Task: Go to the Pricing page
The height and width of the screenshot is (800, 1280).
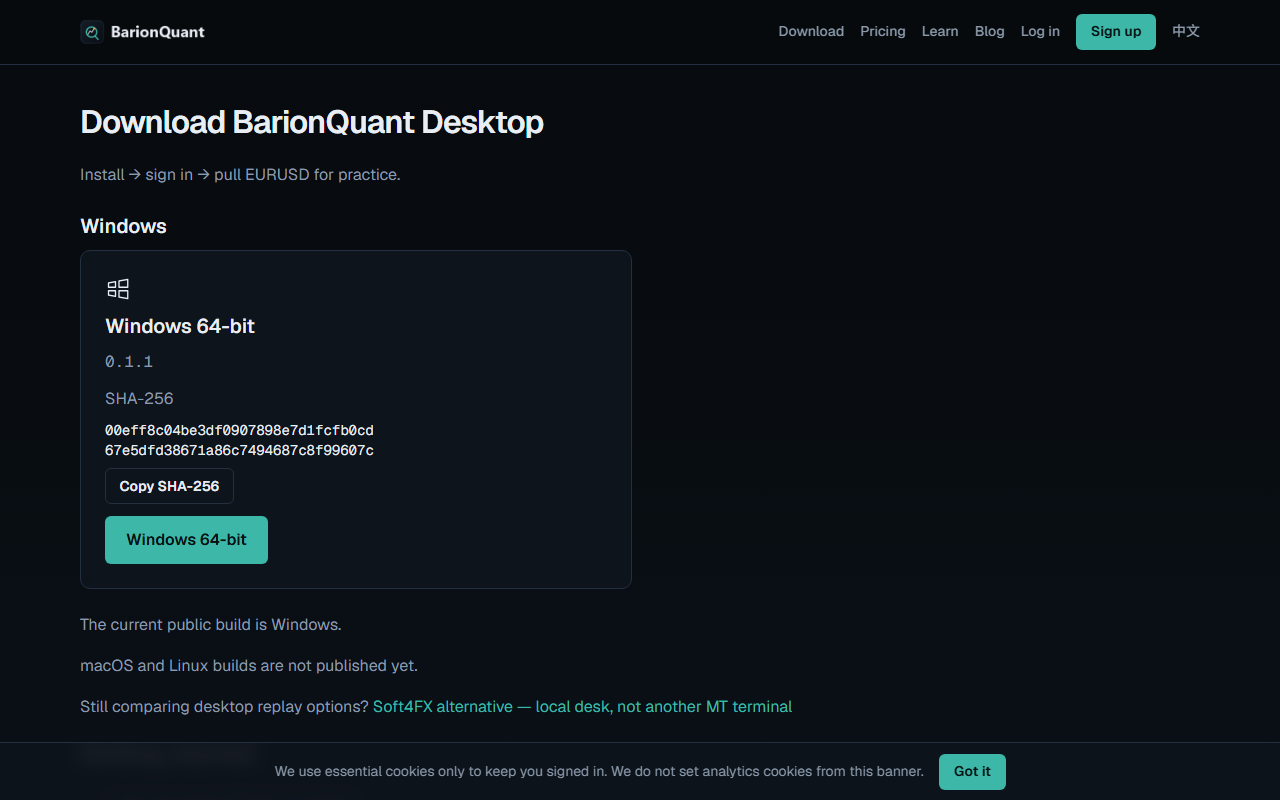Action: (883, 32)
